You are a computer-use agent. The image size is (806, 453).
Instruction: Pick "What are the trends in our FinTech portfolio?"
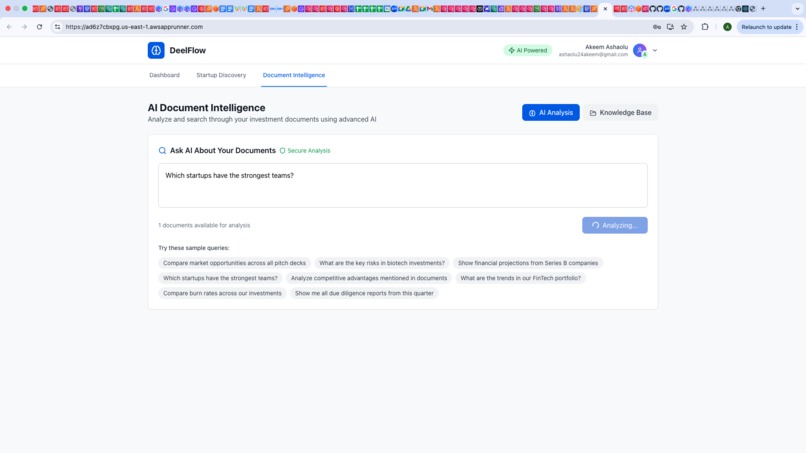[520, 278]
